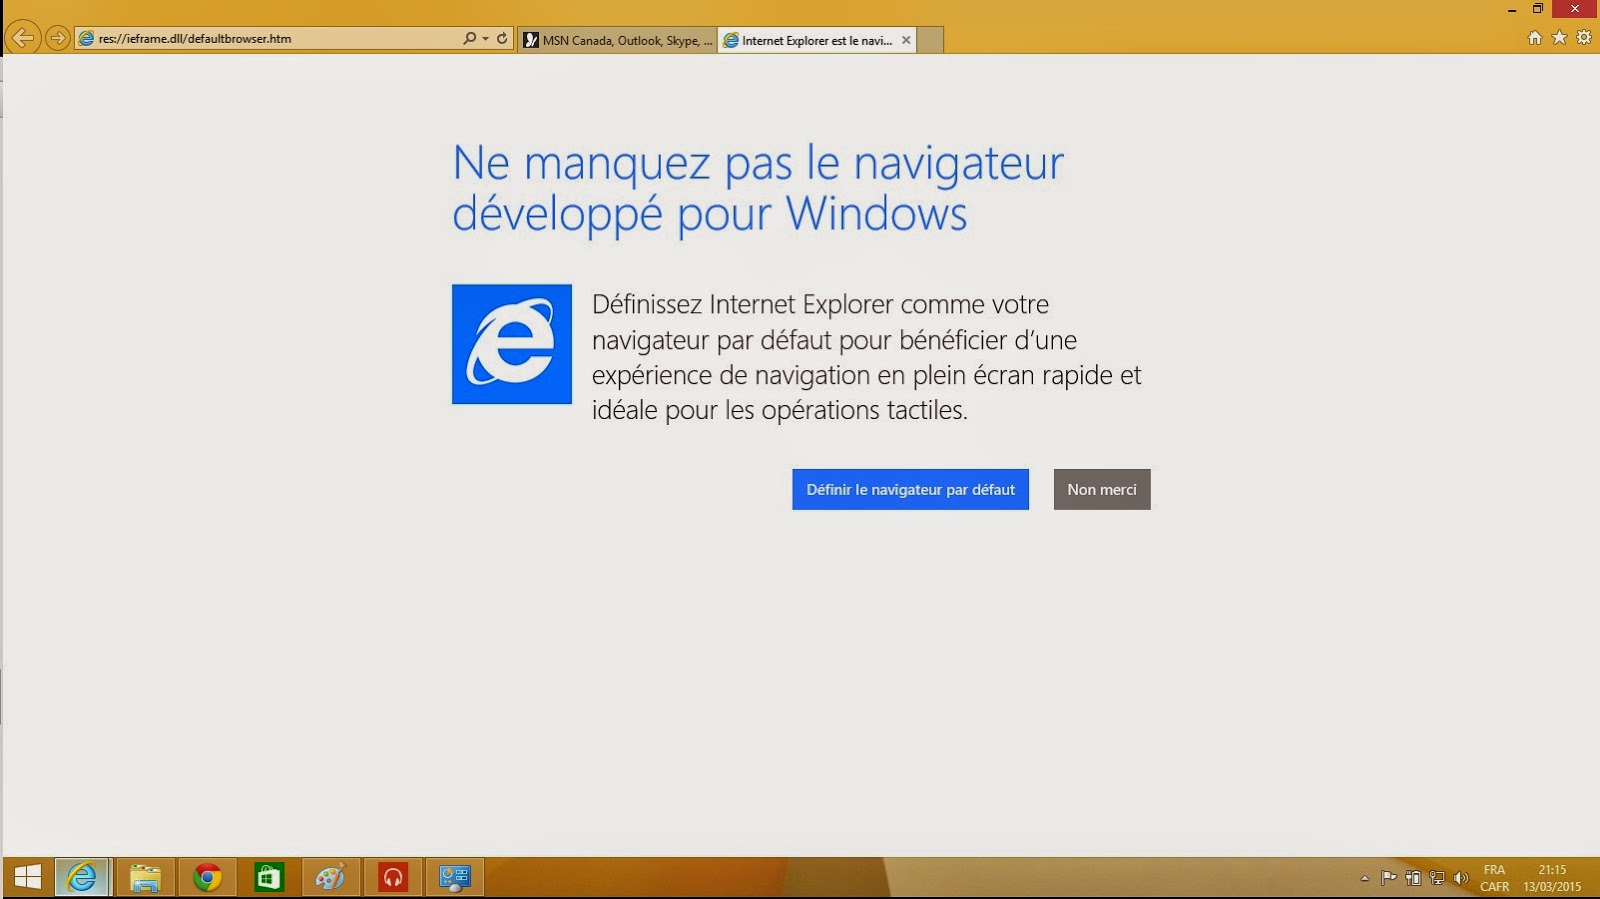Click the large Internet Explorer logo tile
1600x899 pixels.
(x=512, y=344)
